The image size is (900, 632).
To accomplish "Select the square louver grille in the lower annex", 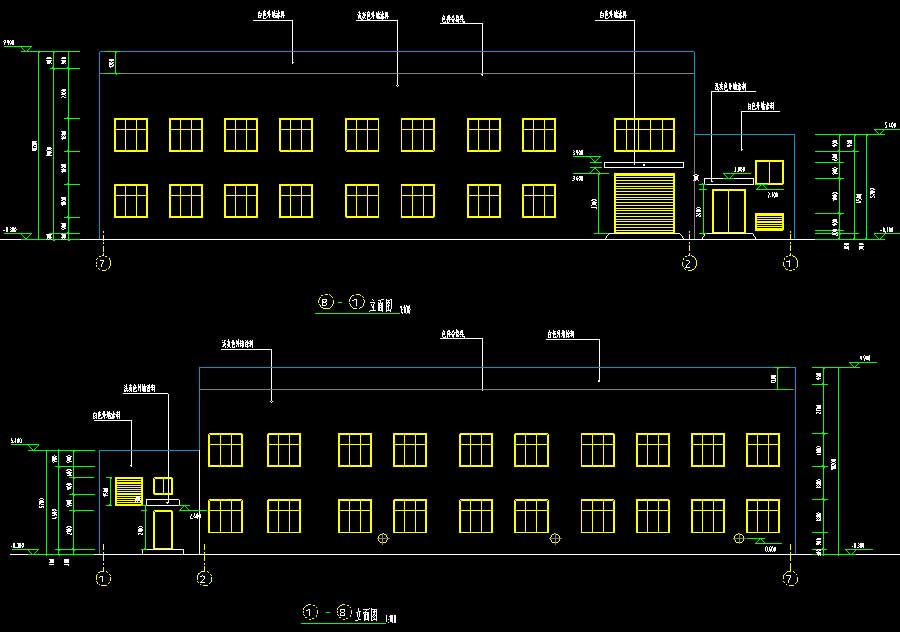I will [x=129, y=491].
